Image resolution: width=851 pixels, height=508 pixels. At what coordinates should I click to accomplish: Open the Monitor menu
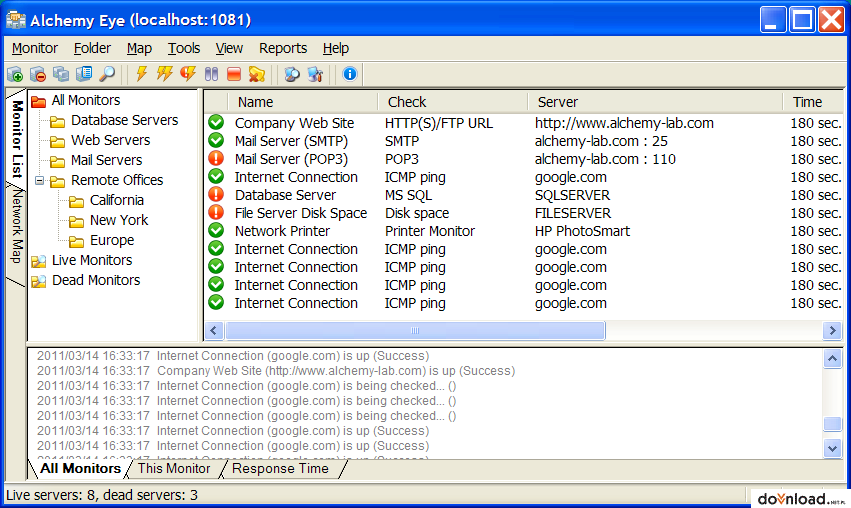click(x=35, y=48)
